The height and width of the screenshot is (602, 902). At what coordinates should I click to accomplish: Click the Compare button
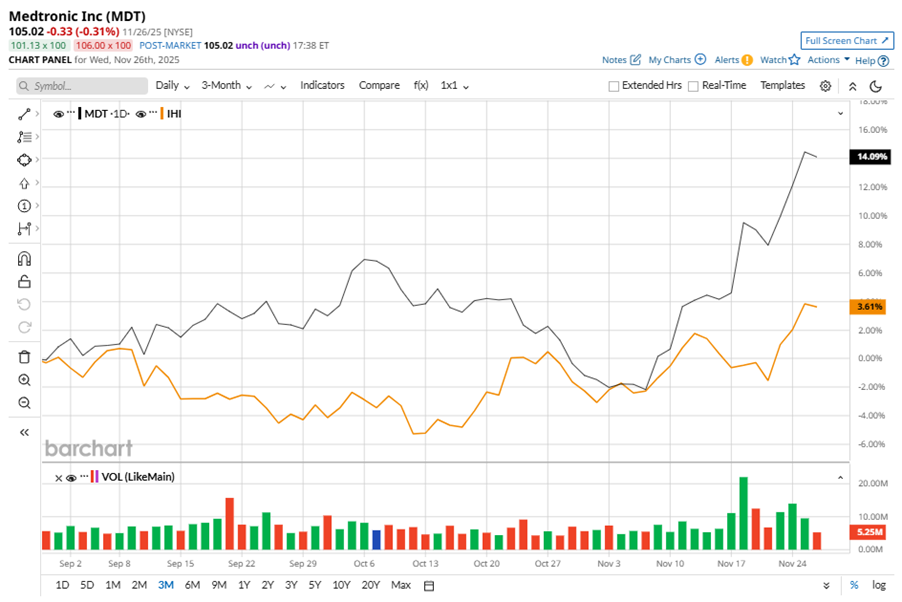click(x=379, y=85)
